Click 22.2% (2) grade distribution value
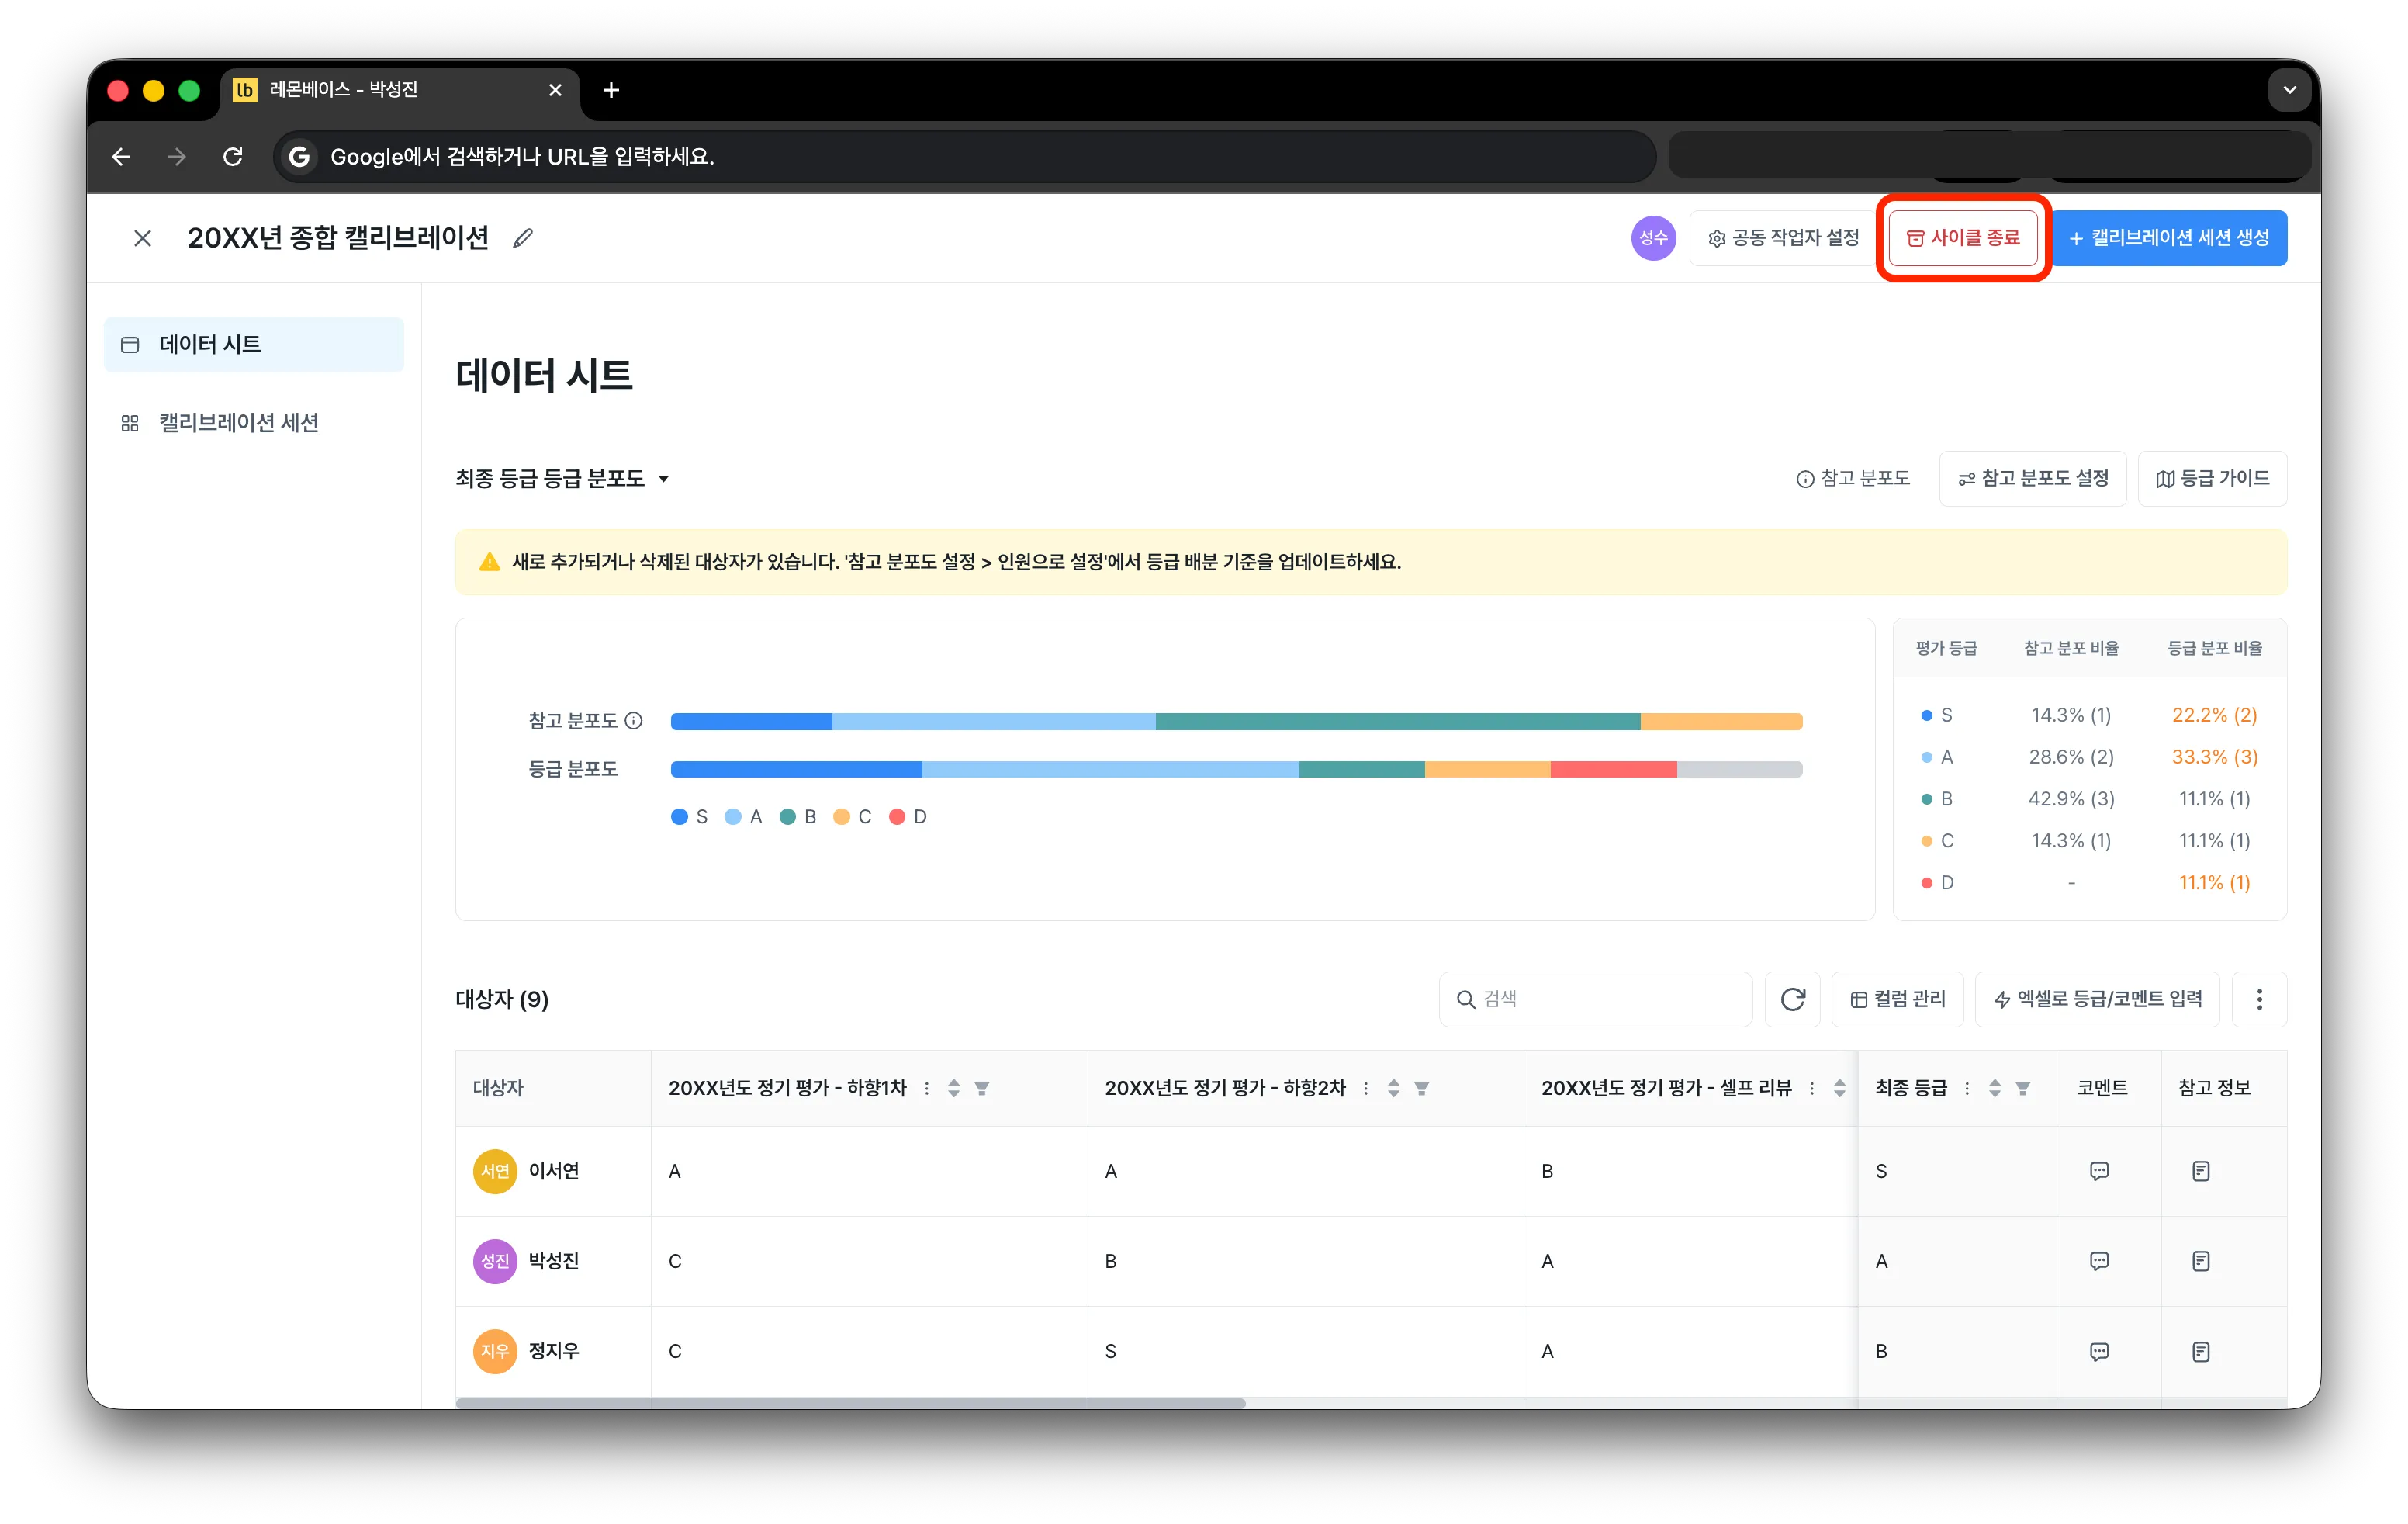 point(2214,715)
